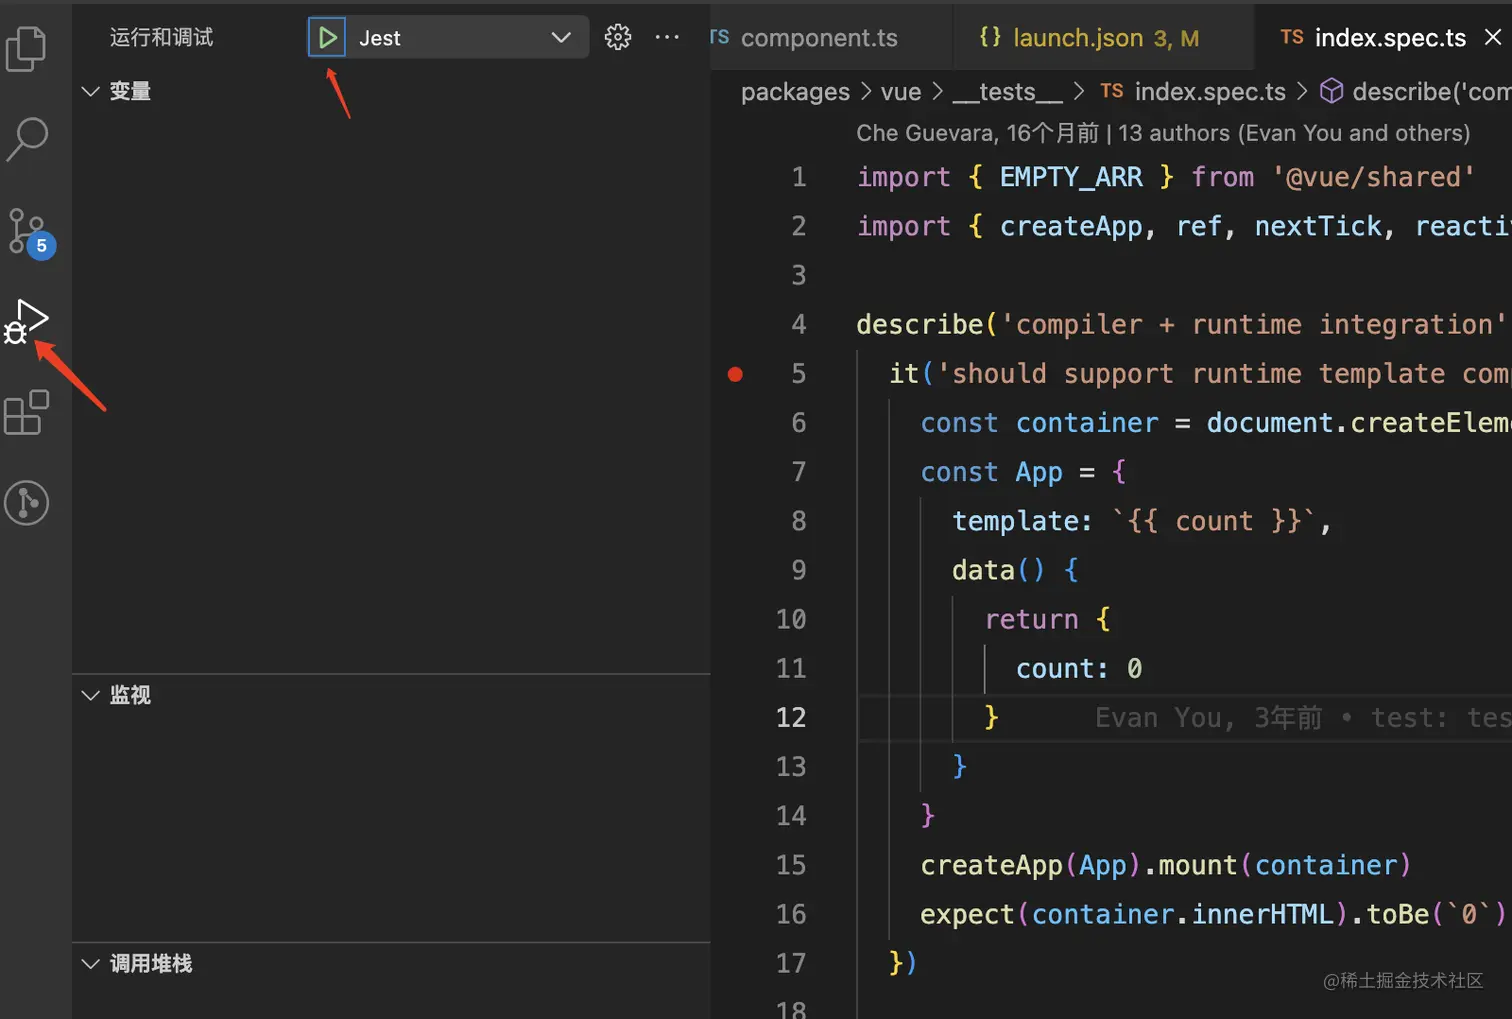
Task: Click the describe call on line 4
Action: click(920, 325)
